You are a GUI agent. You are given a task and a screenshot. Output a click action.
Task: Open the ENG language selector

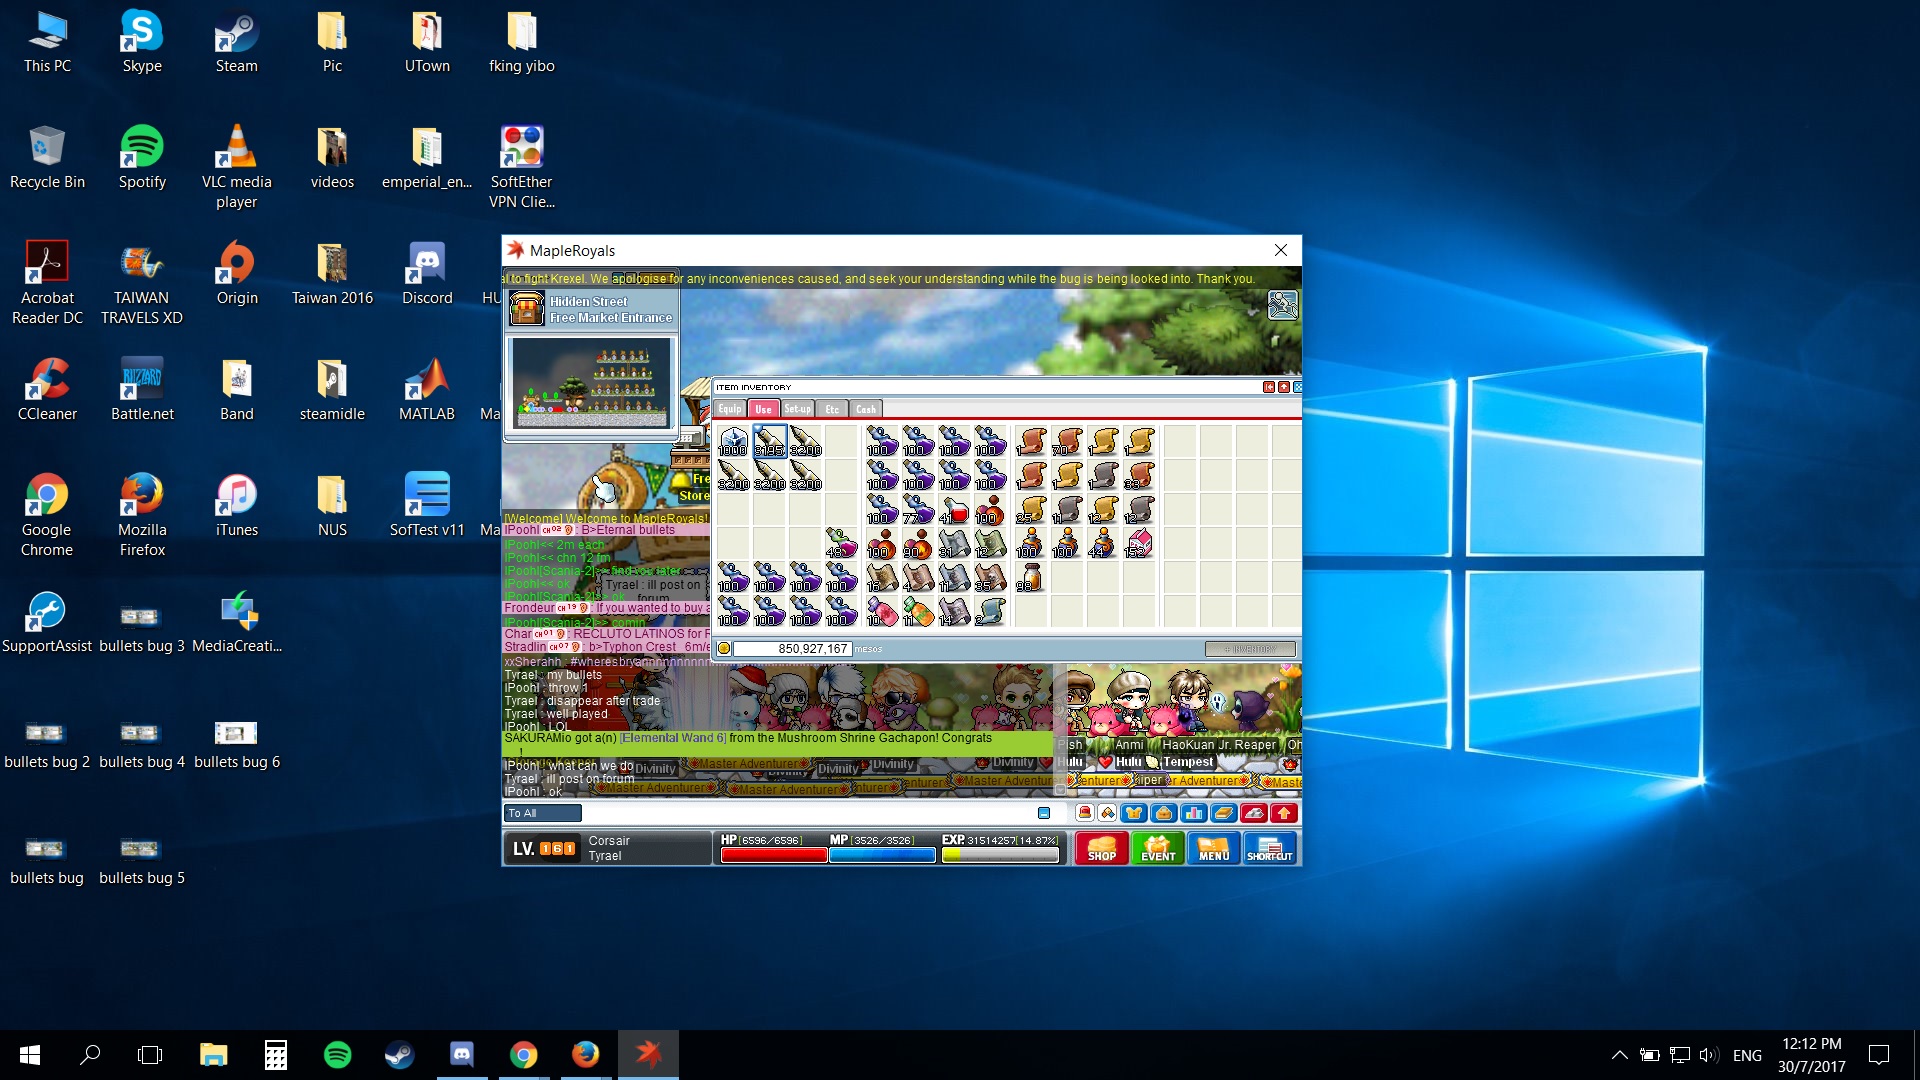[1747, 1055]
